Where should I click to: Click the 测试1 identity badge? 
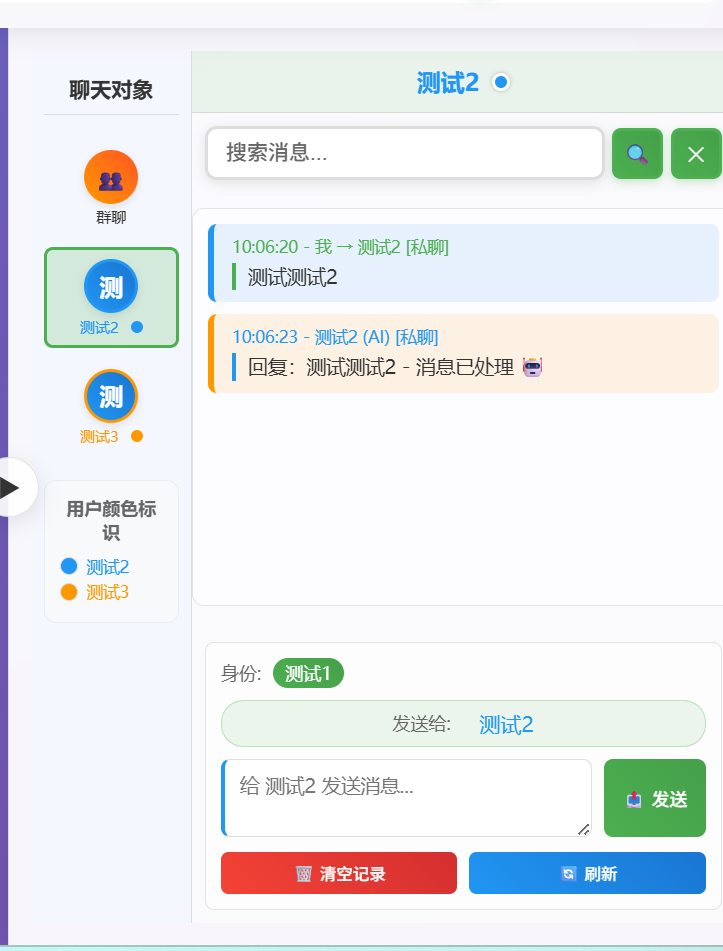(x=308, y=674)
